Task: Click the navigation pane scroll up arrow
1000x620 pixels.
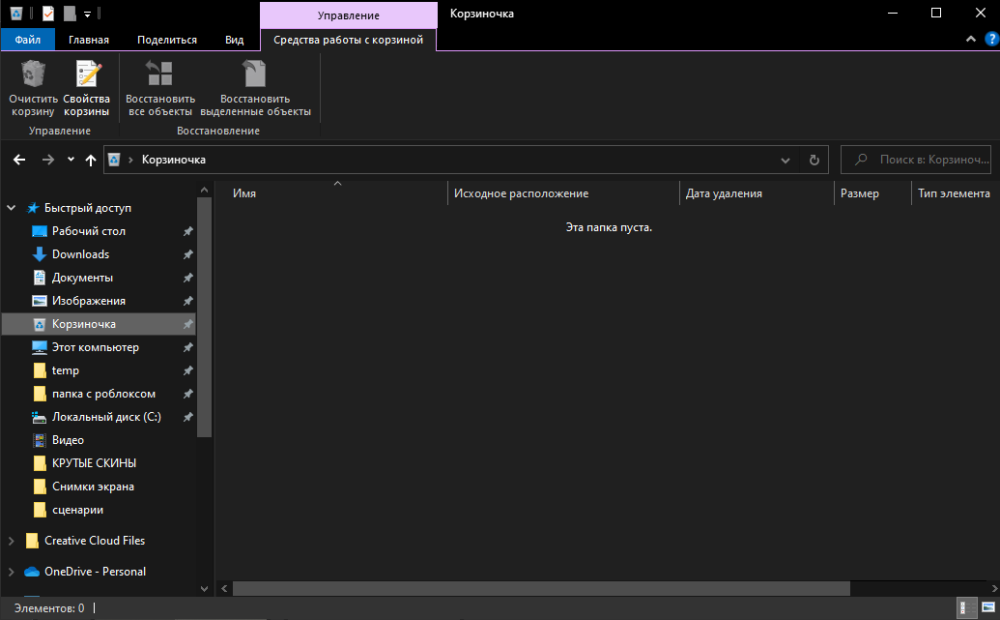Action: (204, 190)
